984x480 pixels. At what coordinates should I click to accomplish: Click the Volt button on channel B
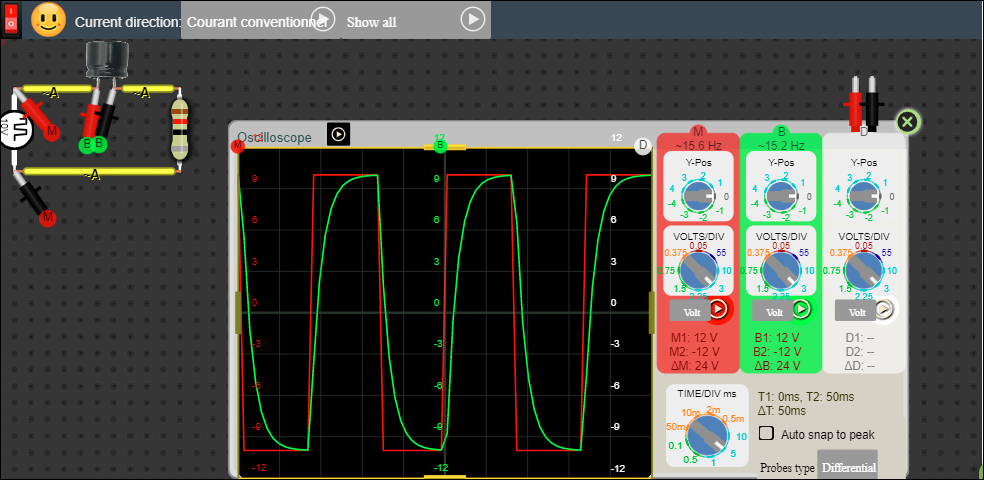(766, 310)
